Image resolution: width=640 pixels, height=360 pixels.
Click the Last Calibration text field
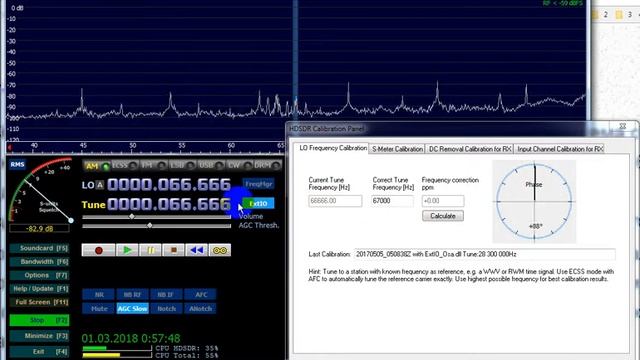tap(484, 254)
